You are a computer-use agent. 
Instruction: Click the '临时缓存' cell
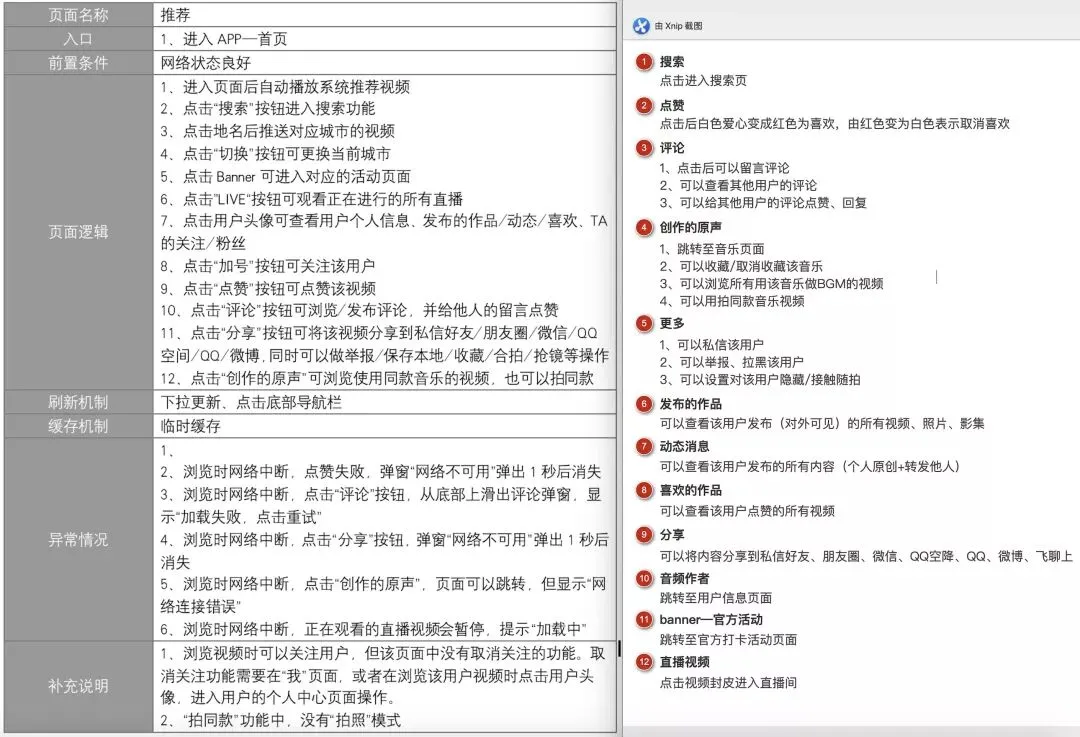pos(384,426)
